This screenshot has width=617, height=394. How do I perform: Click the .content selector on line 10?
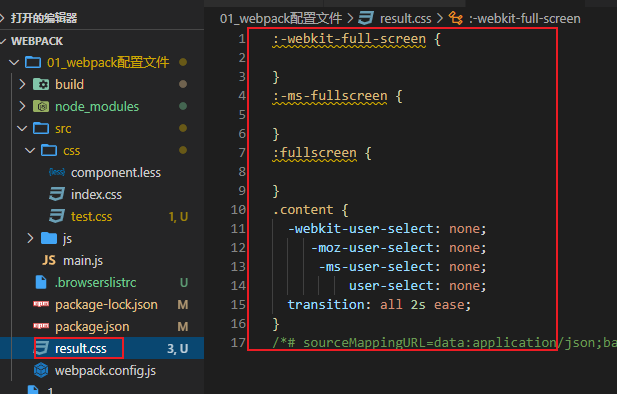click(303, 210)
